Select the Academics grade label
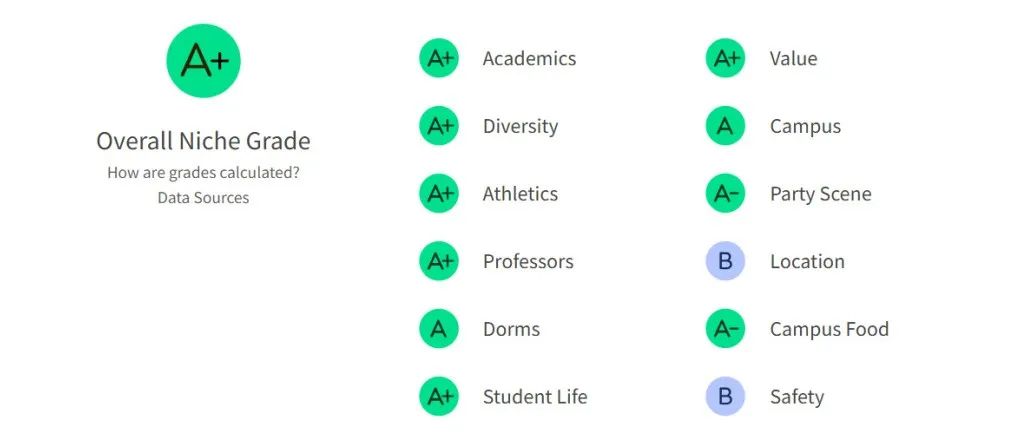 click(x=529, y=58)
